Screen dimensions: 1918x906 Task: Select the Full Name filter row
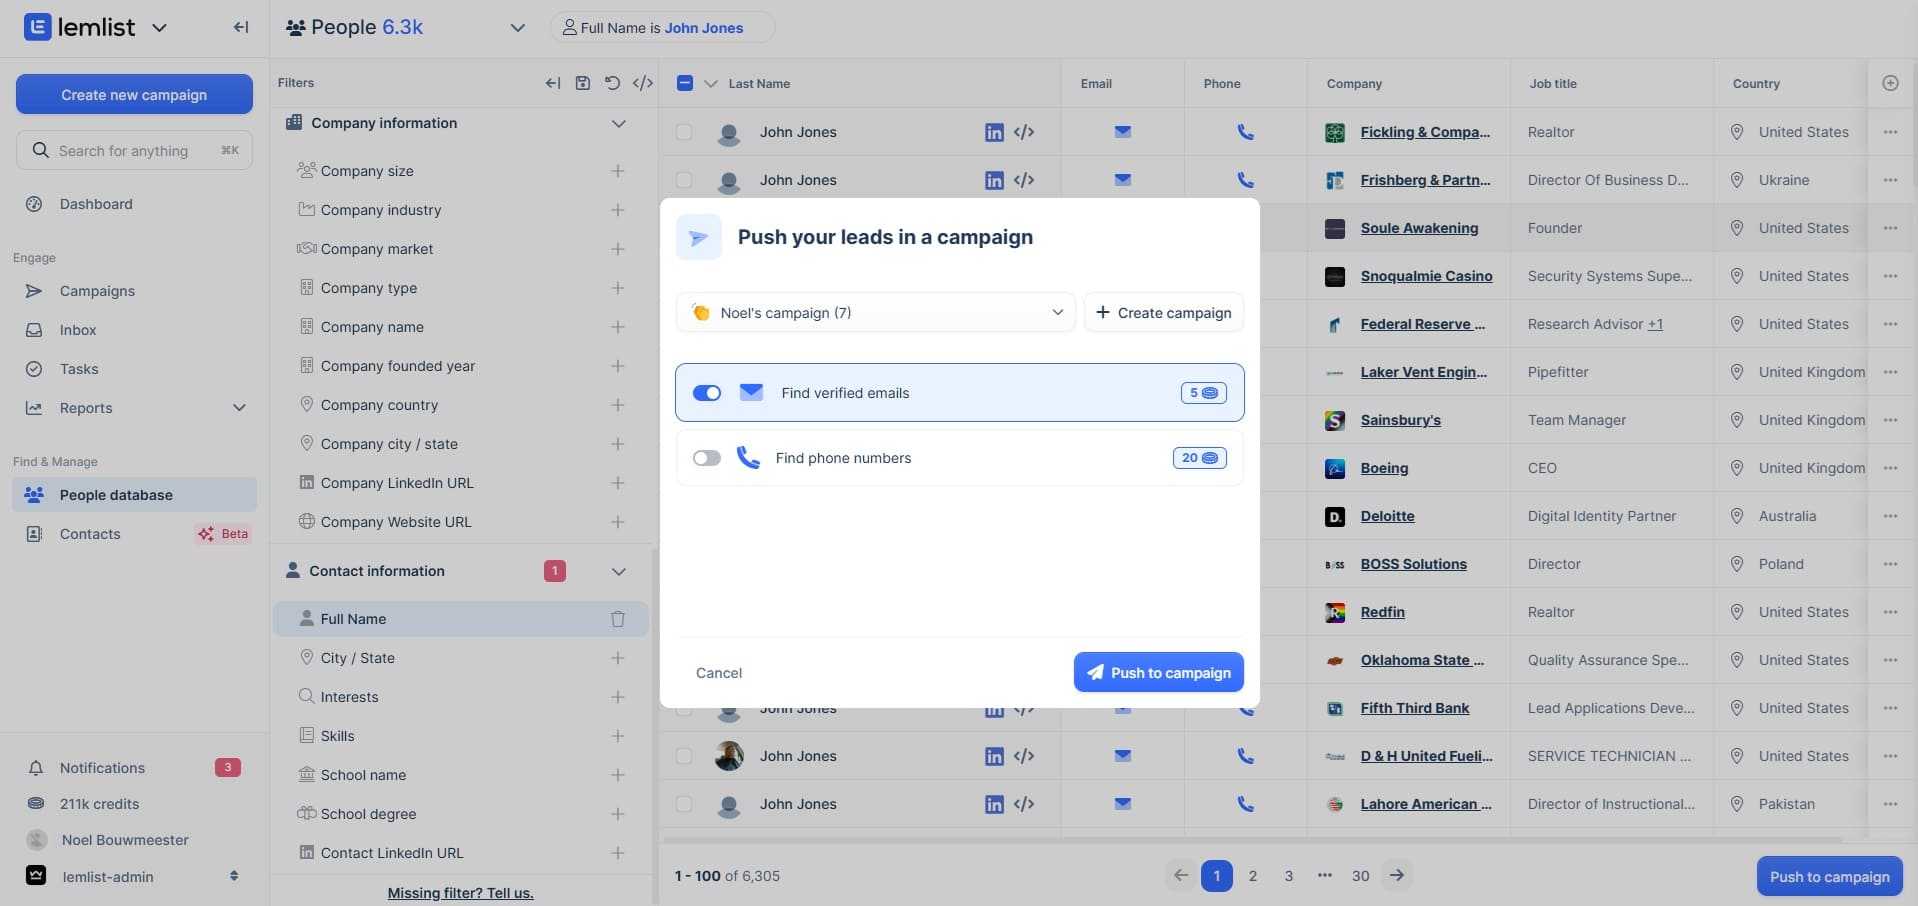pyautogui.click(x=461, y=619)
